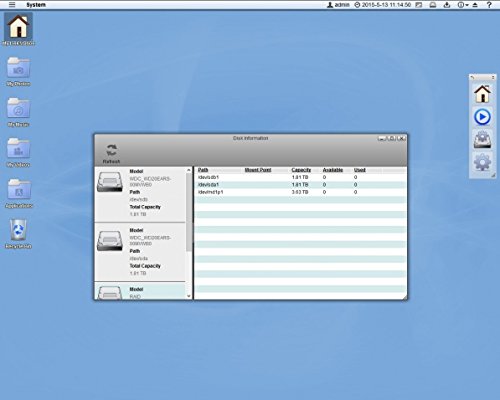Click the admin user menu item

[338, 5]
